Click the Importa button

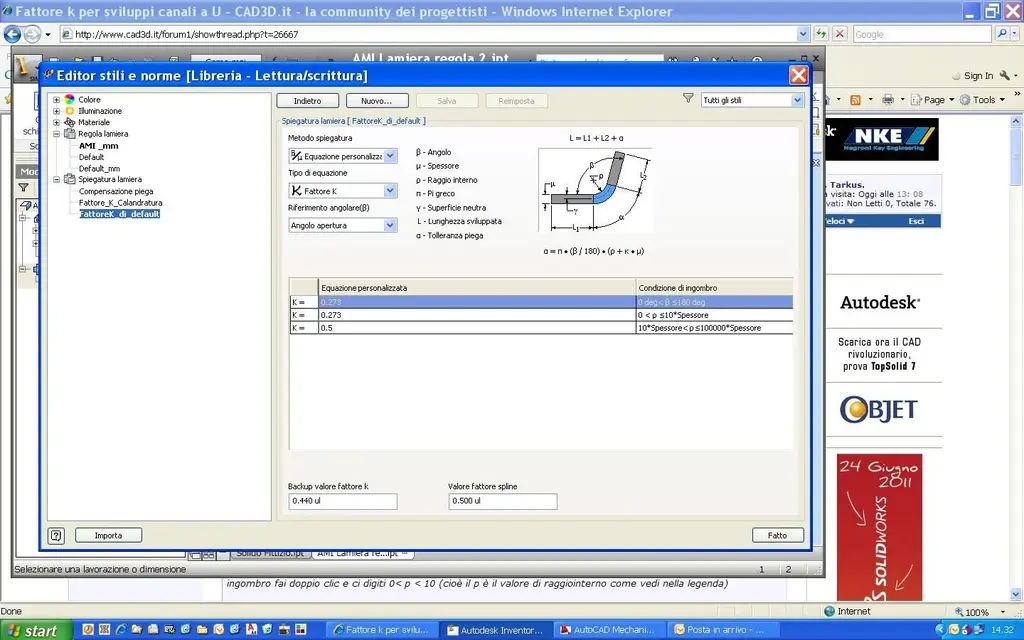(108, 536)
